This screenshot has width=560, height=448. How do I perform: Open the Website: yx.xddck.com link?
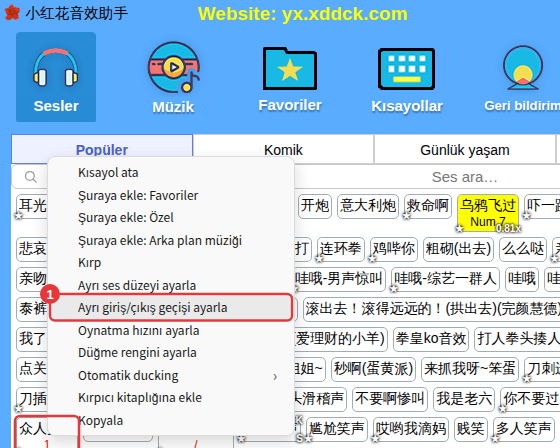(302, 14)
